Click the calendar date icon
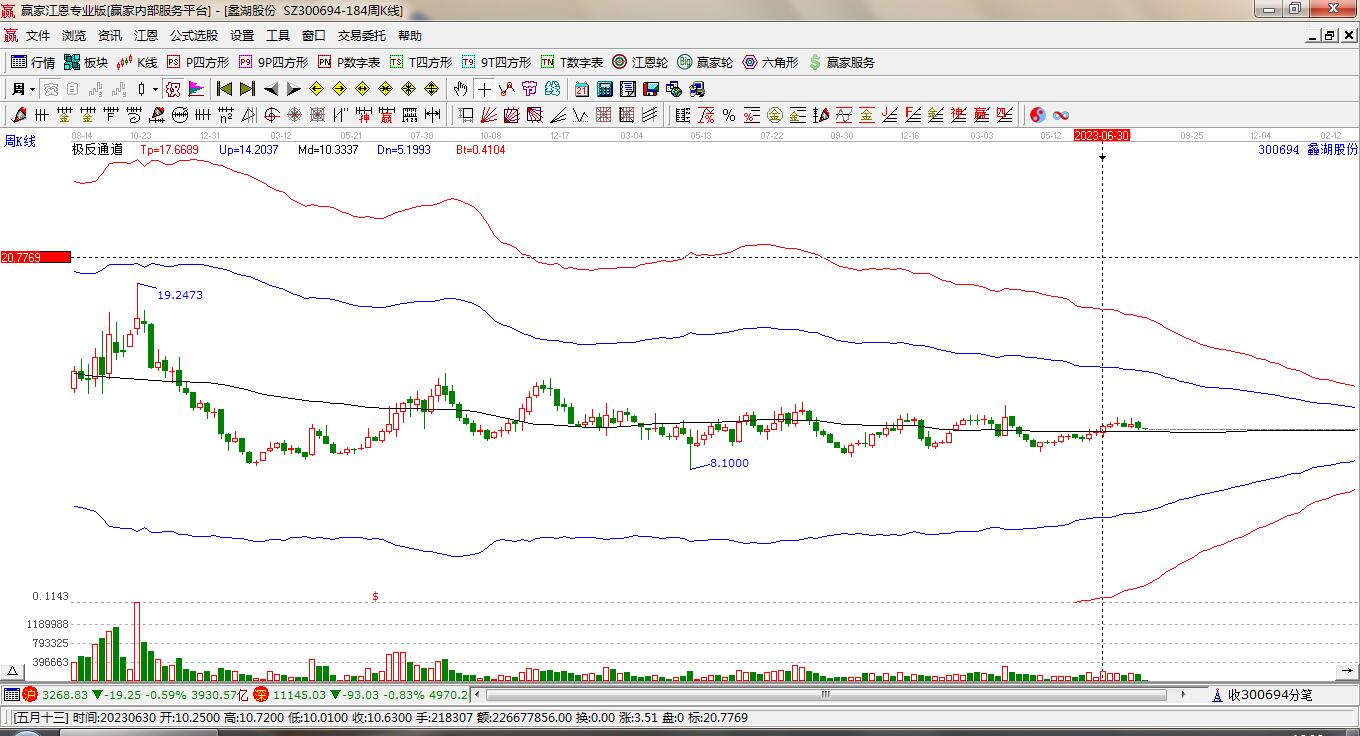 581,89
